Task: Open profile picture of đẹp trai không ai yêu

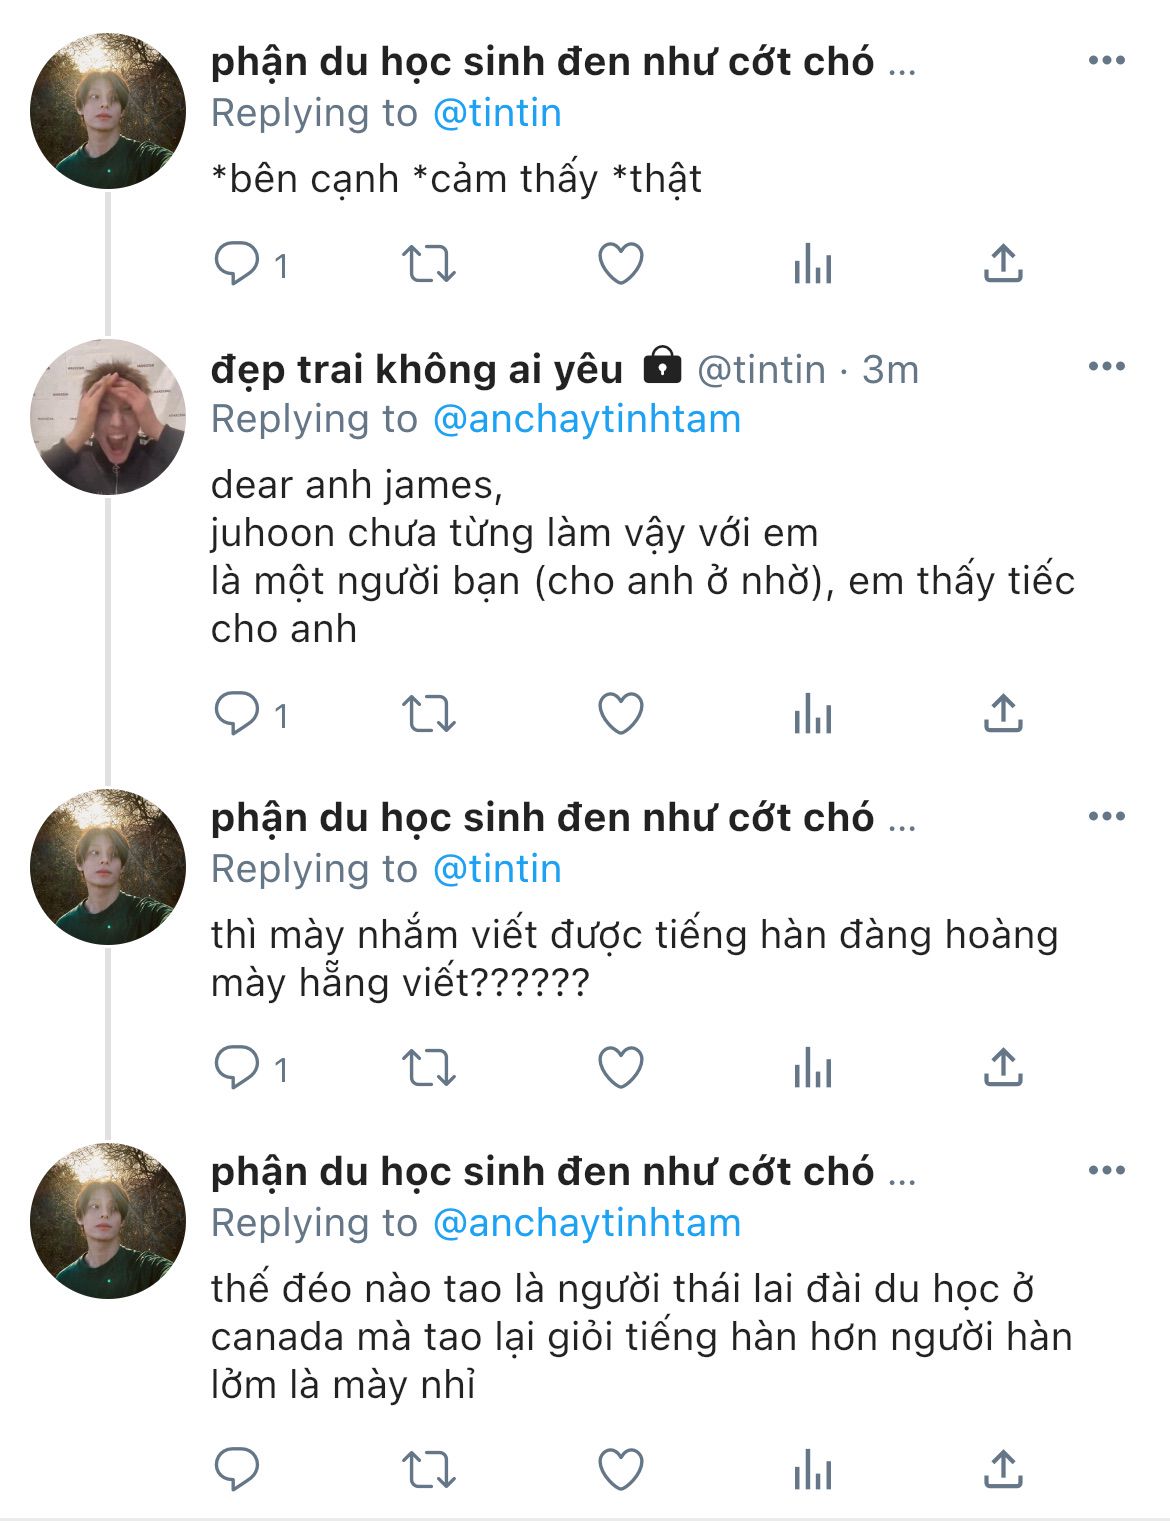Action: [108, 417]
